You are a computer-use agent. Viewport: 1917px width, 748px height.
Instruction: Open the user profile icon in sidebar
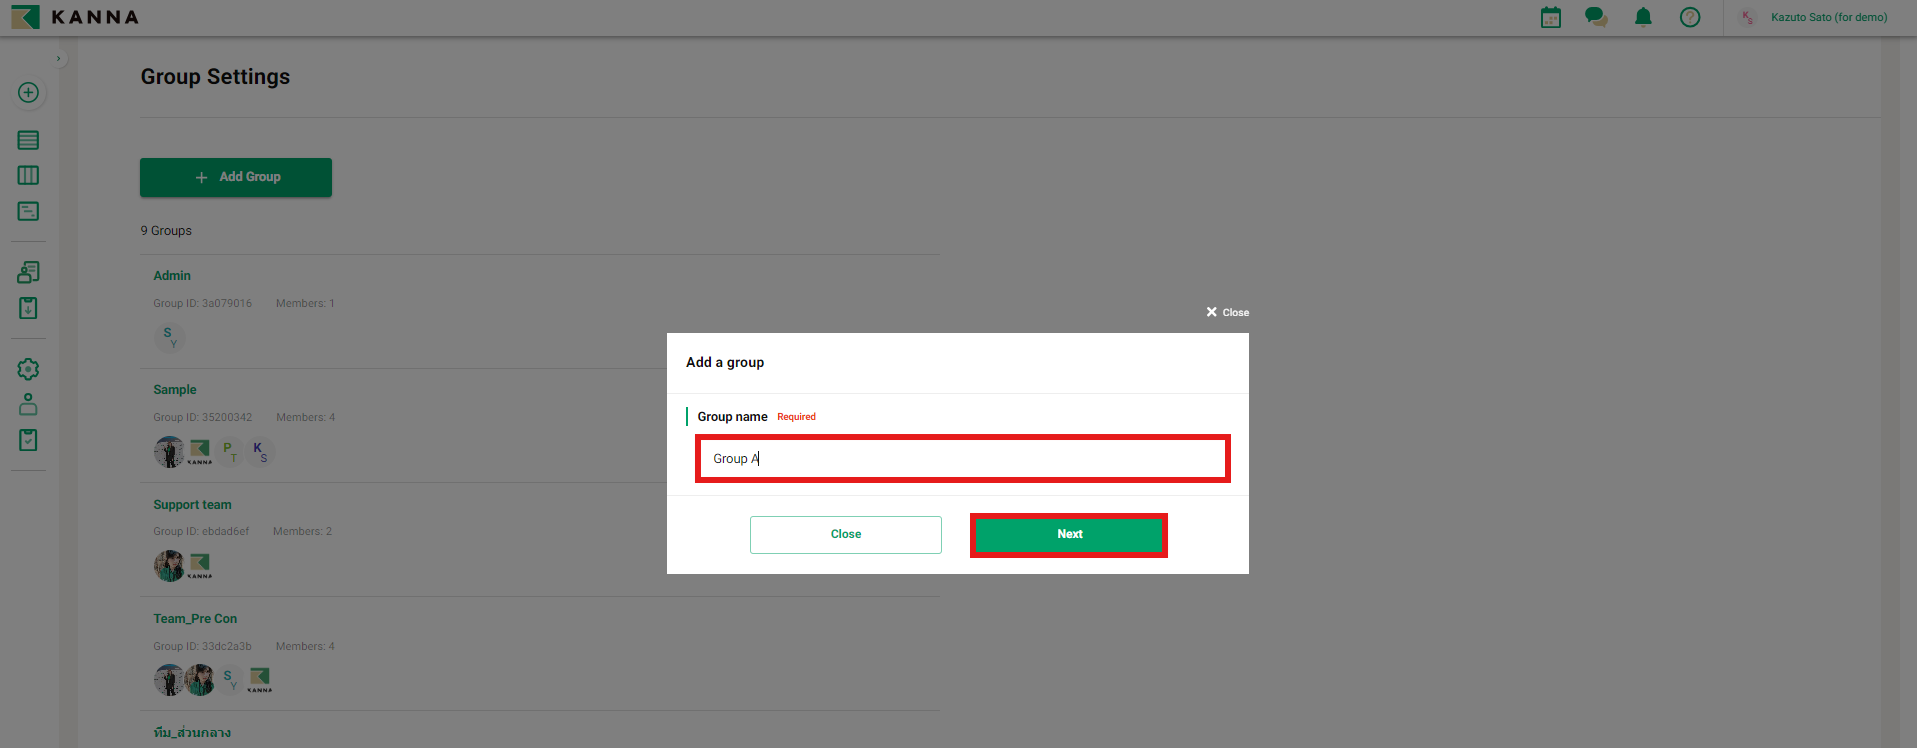click(28, 405)
